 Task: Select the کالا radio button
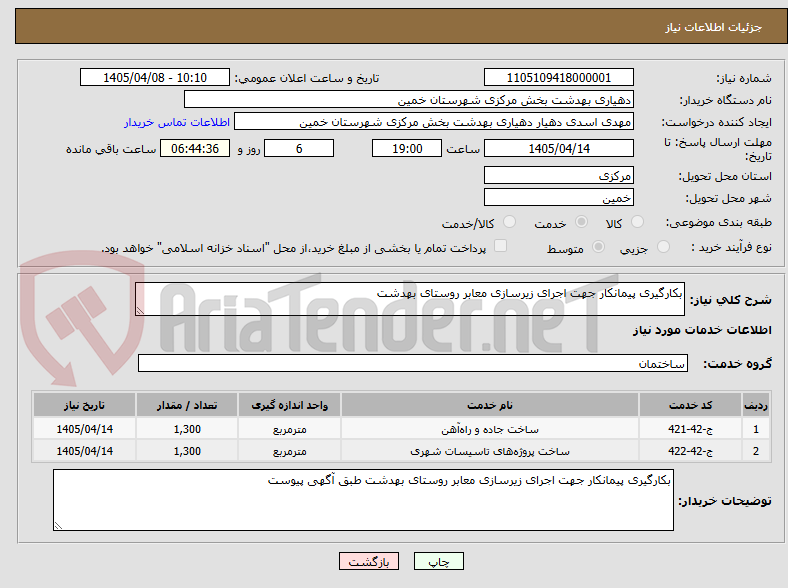pyautogui.click(x=637, y=222)
